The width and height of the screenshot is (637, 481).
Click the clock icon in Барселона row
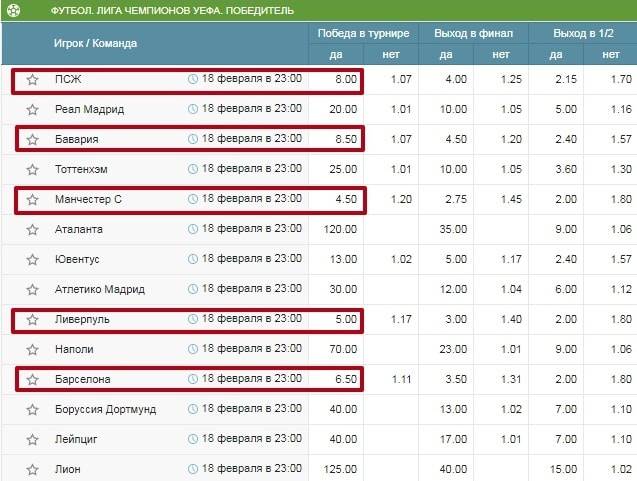193,379
